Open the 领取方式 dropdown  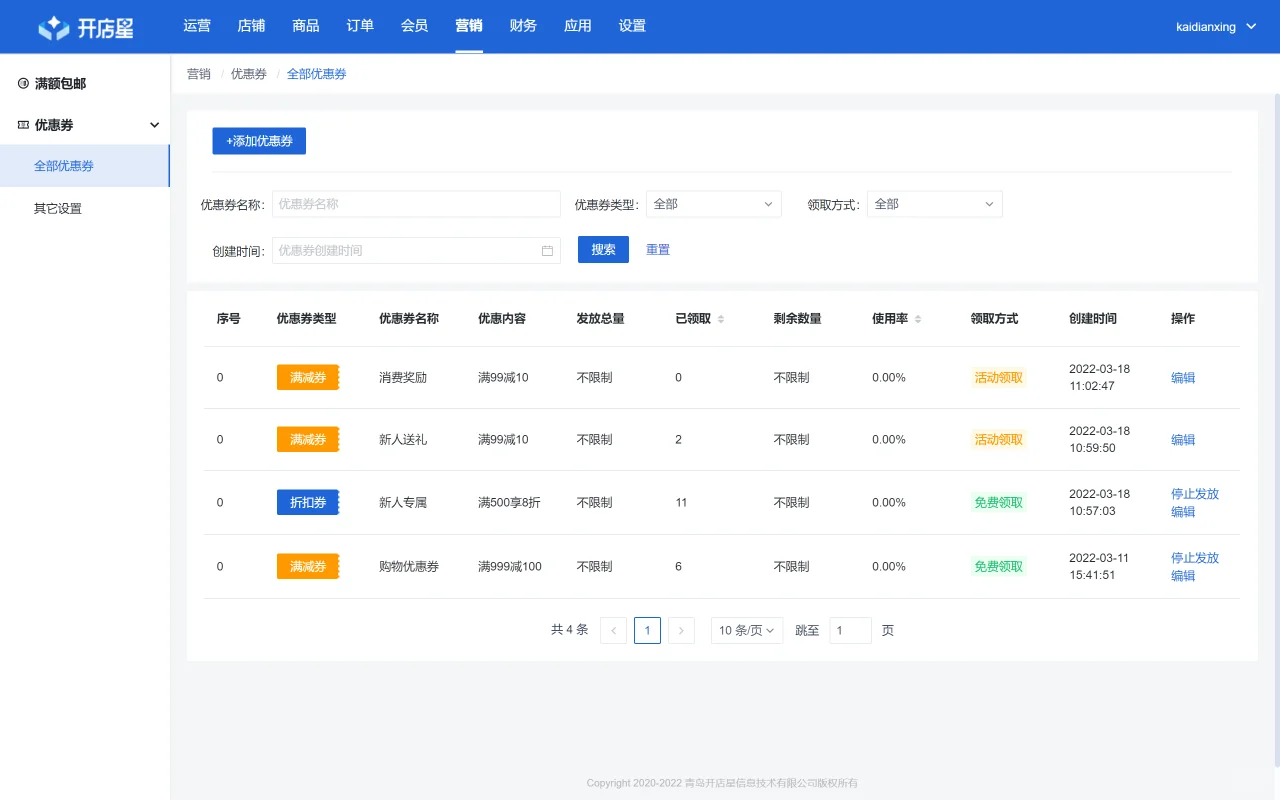click(x=934, y=203)
